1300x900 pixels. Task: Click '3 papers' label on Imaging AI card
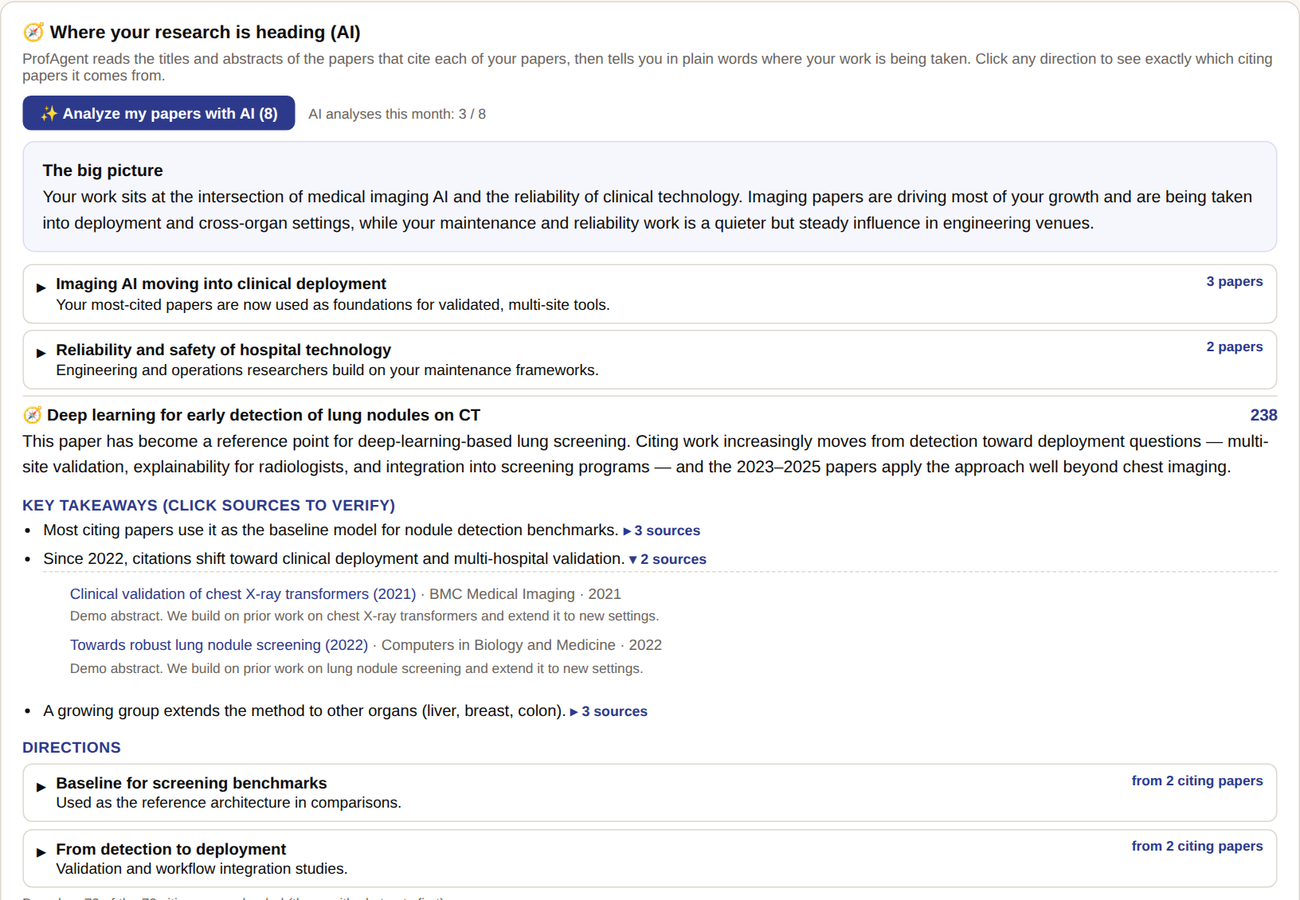[1234, 282]
